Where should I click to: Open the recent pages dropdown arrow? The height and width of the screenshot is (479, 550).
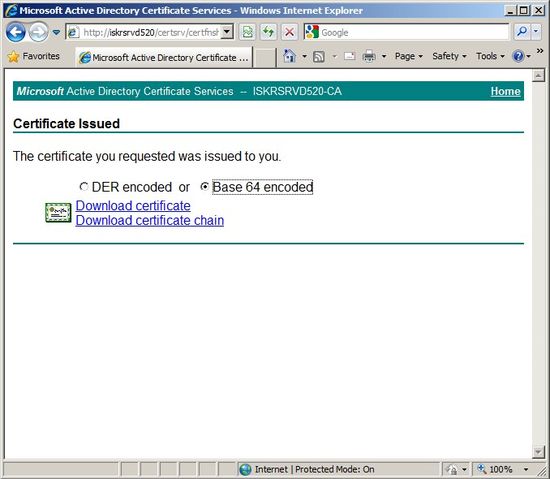56,33
